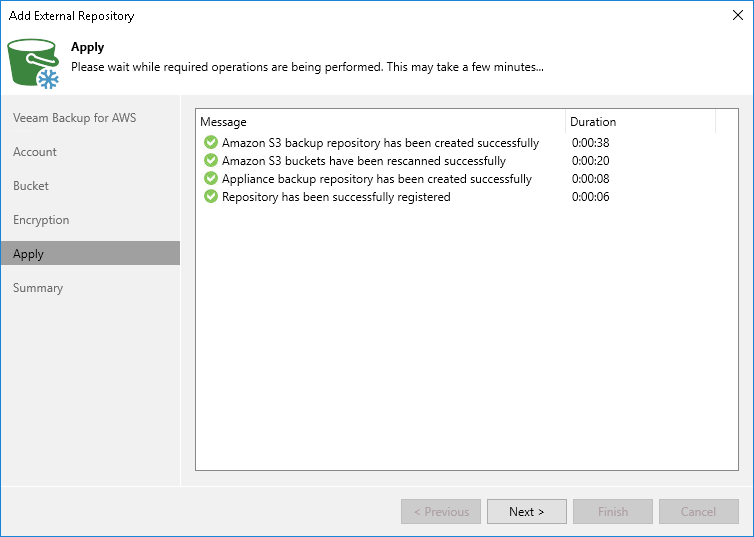
Task: Sort by the Duration column header
Action: click(640, 122)
